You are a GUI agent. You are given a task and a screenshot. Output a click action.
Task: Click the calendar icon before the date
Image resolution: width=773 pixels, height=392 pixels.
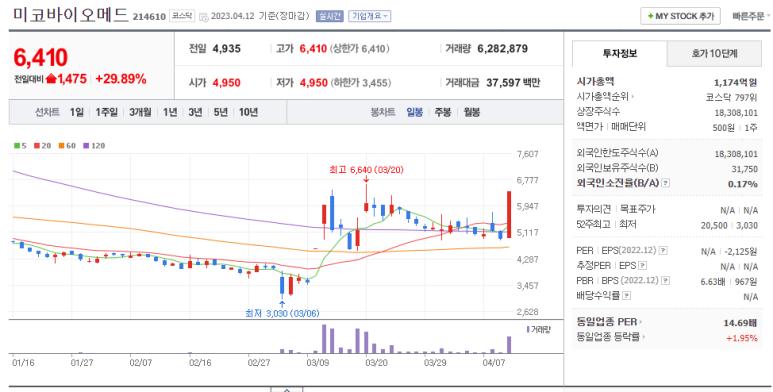coord(204,16)
